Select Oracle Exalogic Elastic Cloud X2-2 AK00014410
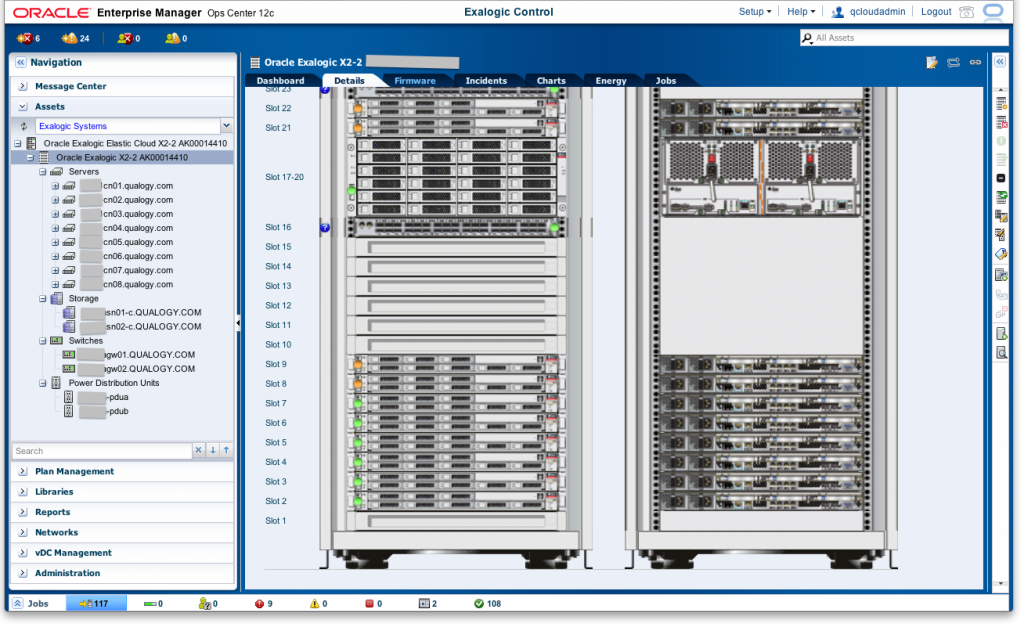 pos(135,143)
